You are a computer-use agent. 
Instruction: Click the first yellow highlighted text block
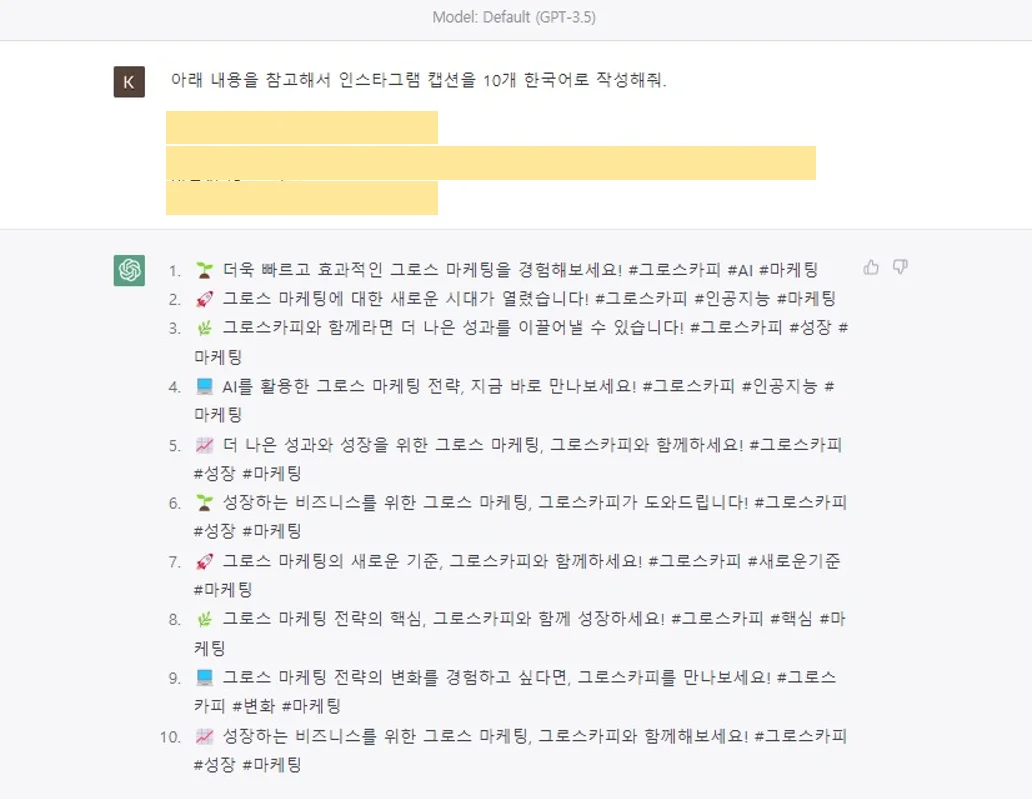click(301, 128)
